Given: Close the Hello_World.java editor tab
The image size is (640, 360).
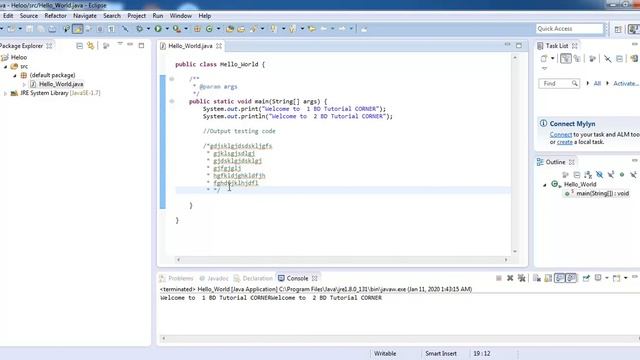Looking at the screenshot, I should tap(219, 46).
